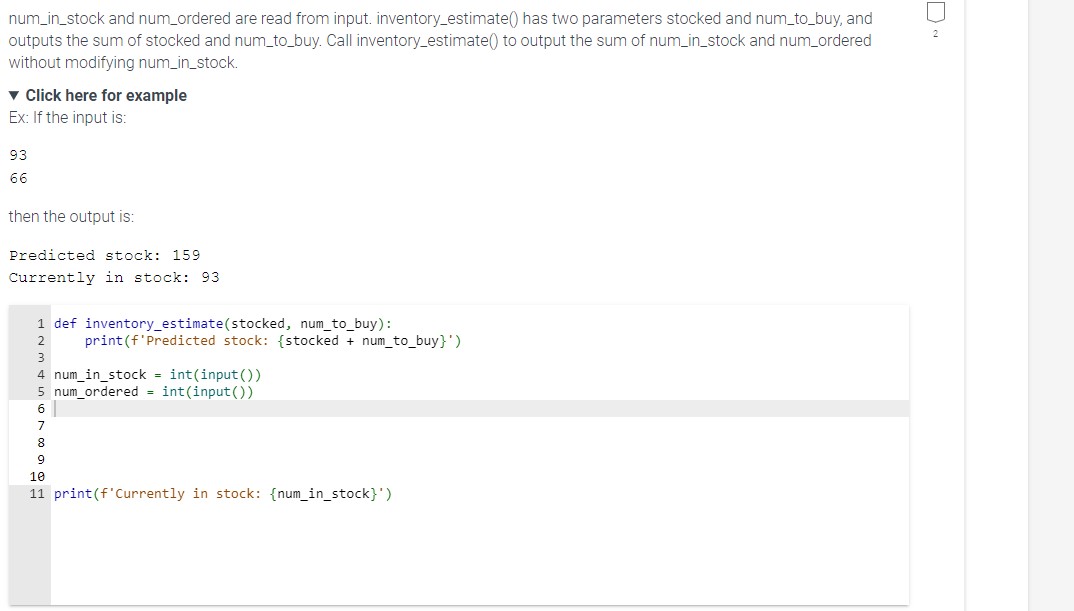Image resolution: width=1074 pixels, height=611 pixels.
Task: Select the number 2 below the bookmark icon
Action: (x=936, y=31)
